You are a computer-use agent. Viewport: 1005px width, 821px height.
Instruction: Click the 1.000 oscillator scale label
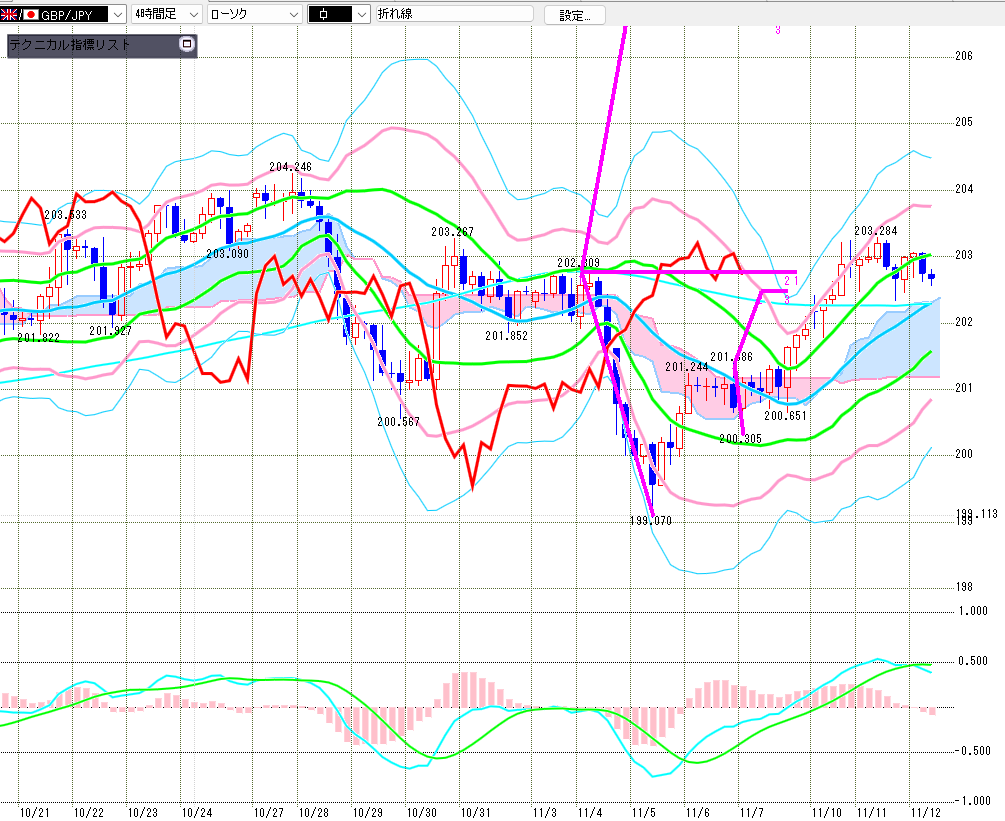coord(972,611)
